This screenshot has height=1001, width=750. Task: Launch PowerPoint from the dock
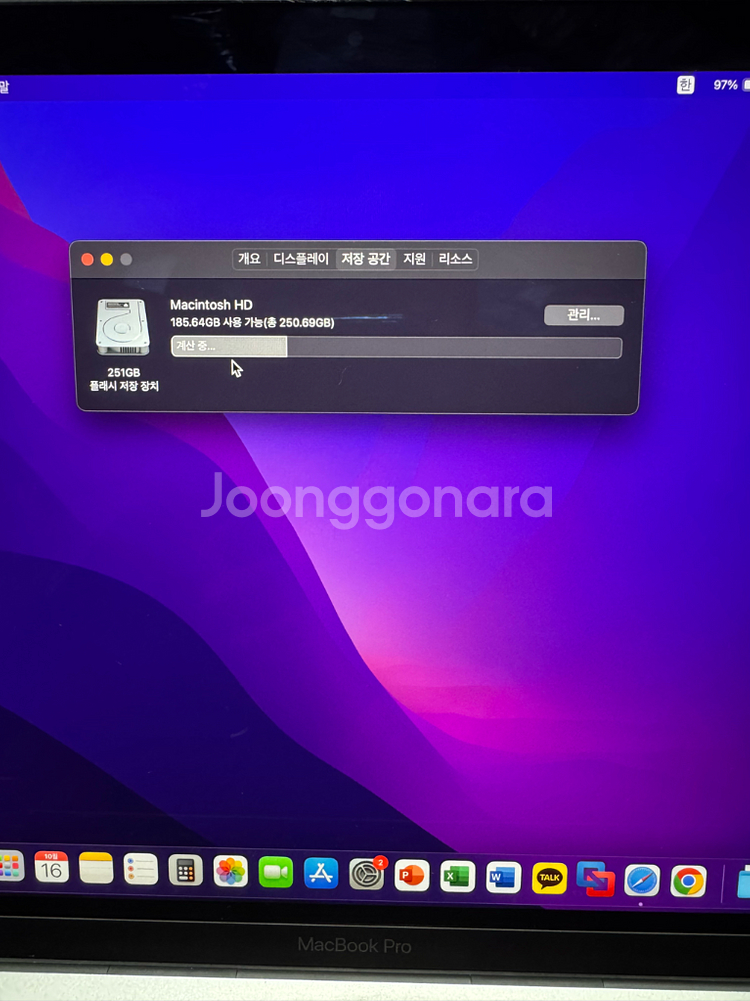(x=412, y=876)
